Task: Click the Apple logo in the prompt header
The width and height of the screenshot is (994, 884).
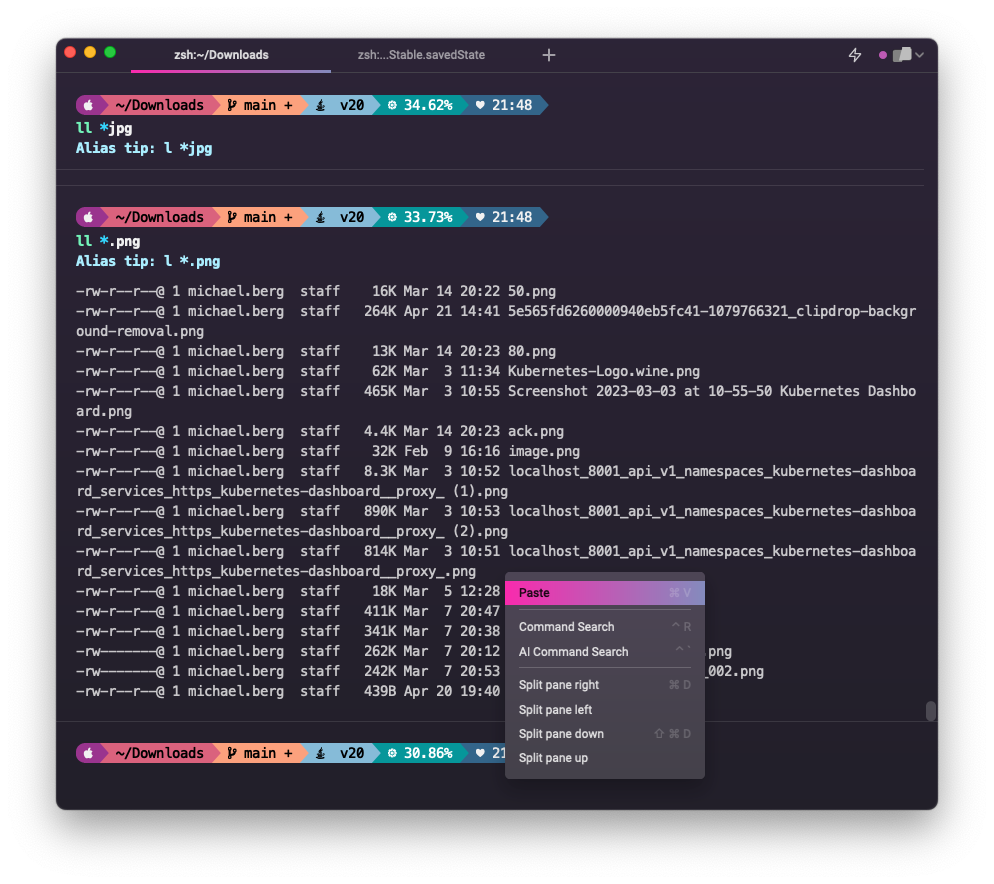Action: click(89, 104)
